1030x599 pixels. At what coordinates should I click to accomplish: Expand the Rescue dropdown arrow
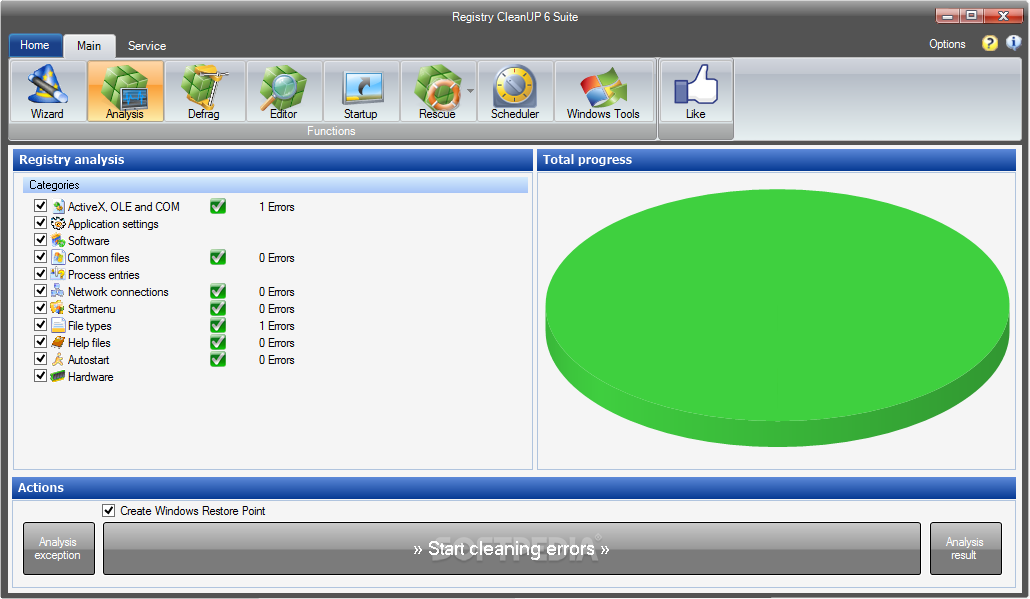(x=470, y=91)
